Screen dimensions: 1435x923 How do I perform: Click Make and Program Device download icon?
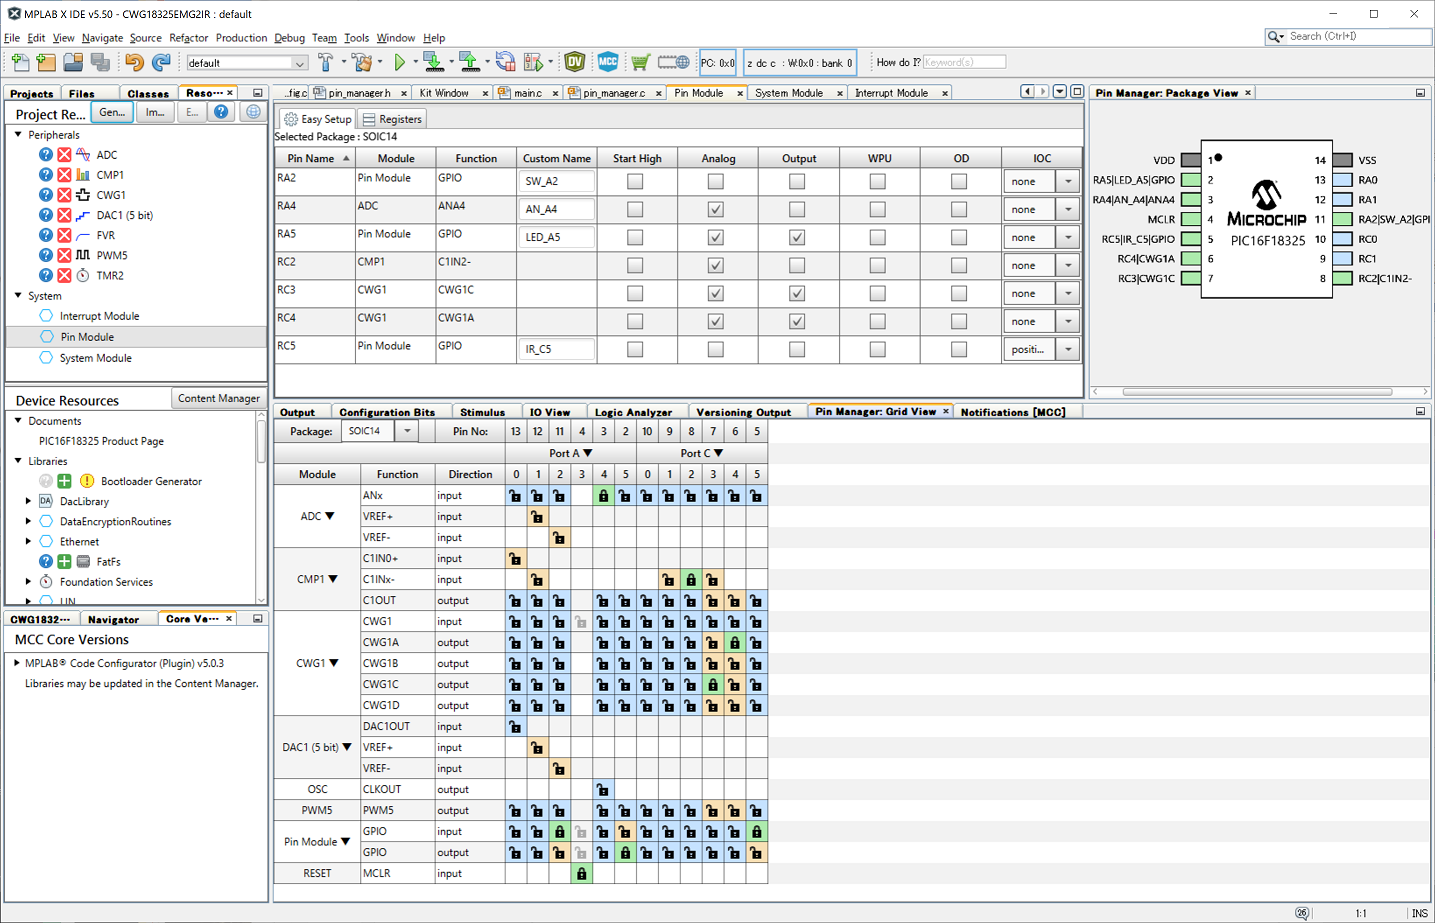(x=433, y=62)
